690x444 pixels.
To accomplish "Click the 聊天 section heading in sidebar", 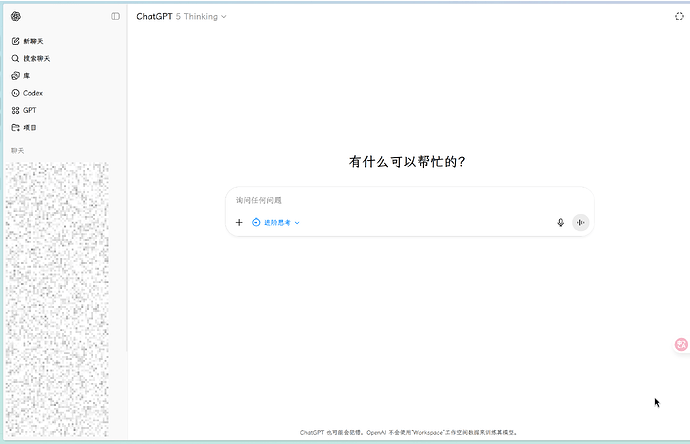I will tap(17, 150).
